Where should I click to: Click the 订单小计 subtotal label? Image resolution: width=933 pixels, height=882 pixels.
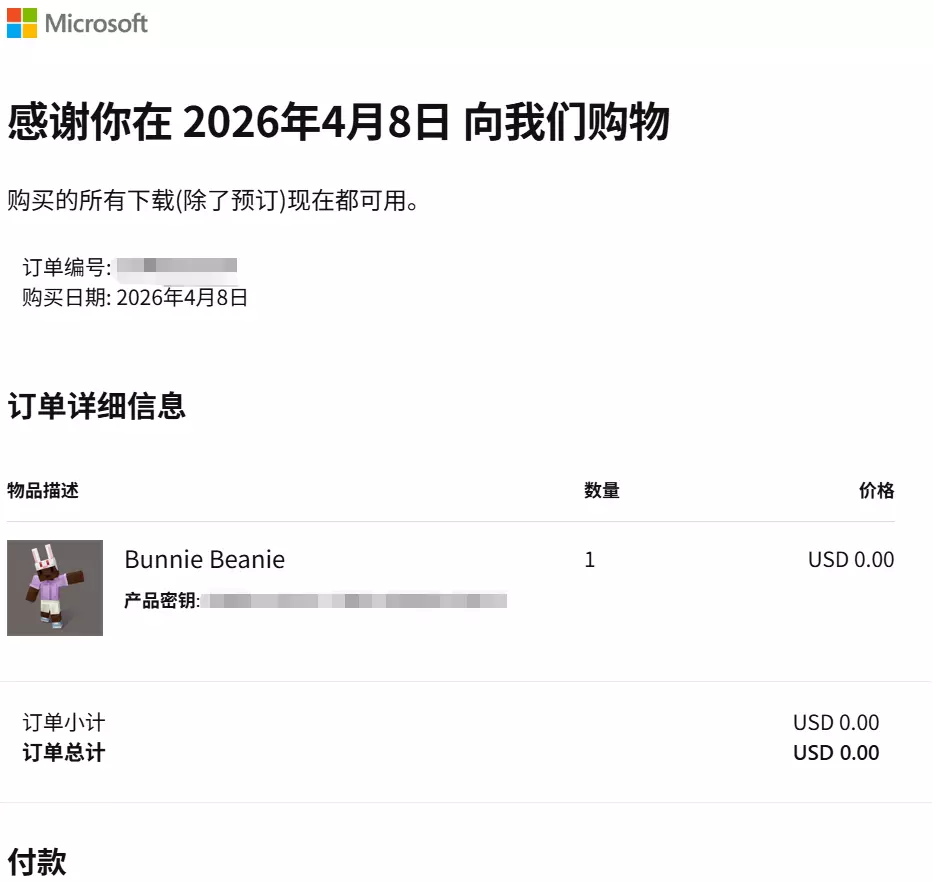tap(64, 722)
